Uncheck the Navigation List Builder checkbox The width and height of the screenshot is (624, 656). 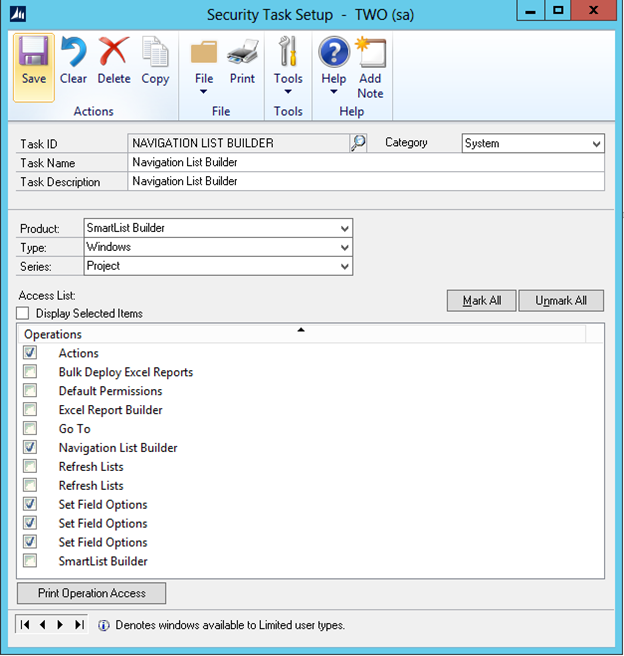coord(30,447)
